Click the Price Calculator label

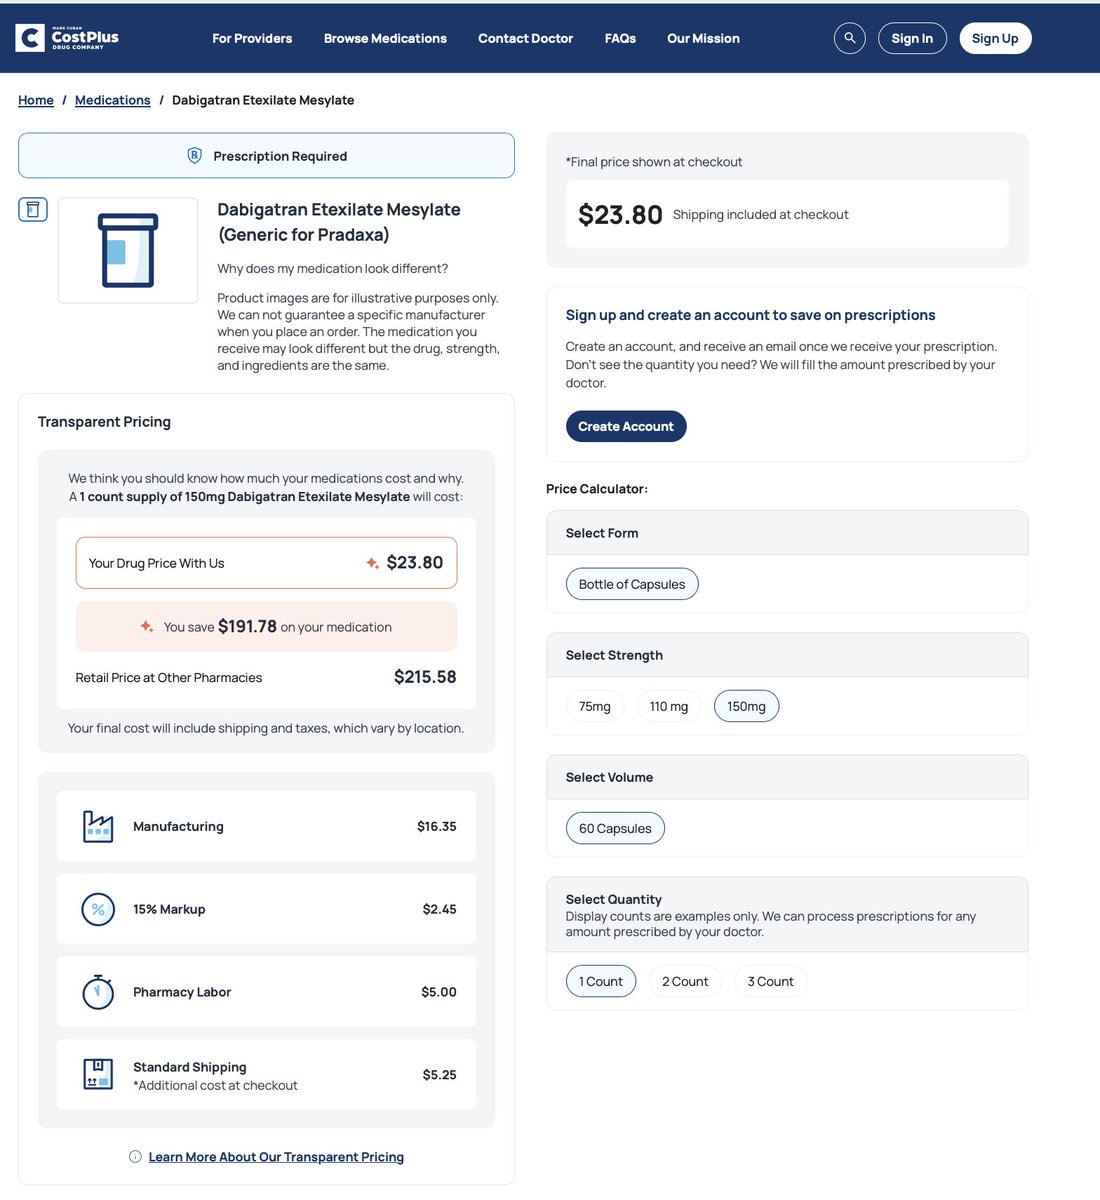[597, 489]
